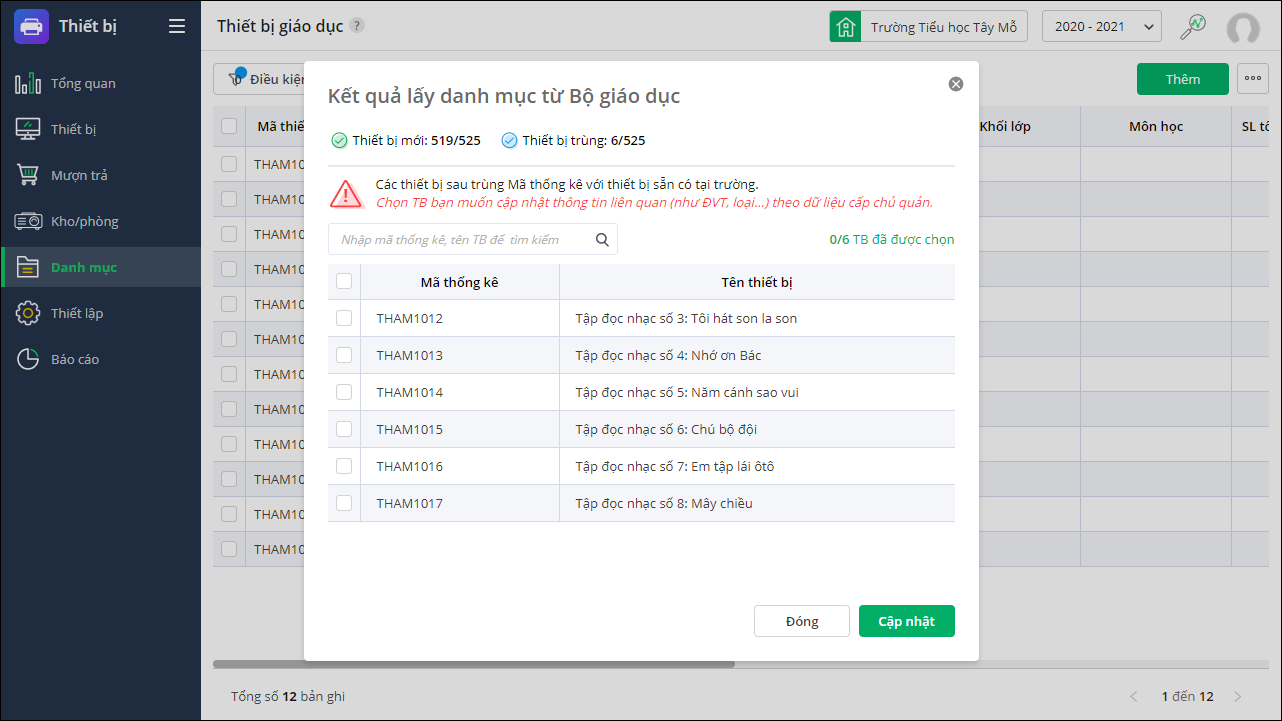This screenshot has height=721, width=1282.
Task: Navigate to Báo cáo in sidebar
Action: (x=75, y=359)
